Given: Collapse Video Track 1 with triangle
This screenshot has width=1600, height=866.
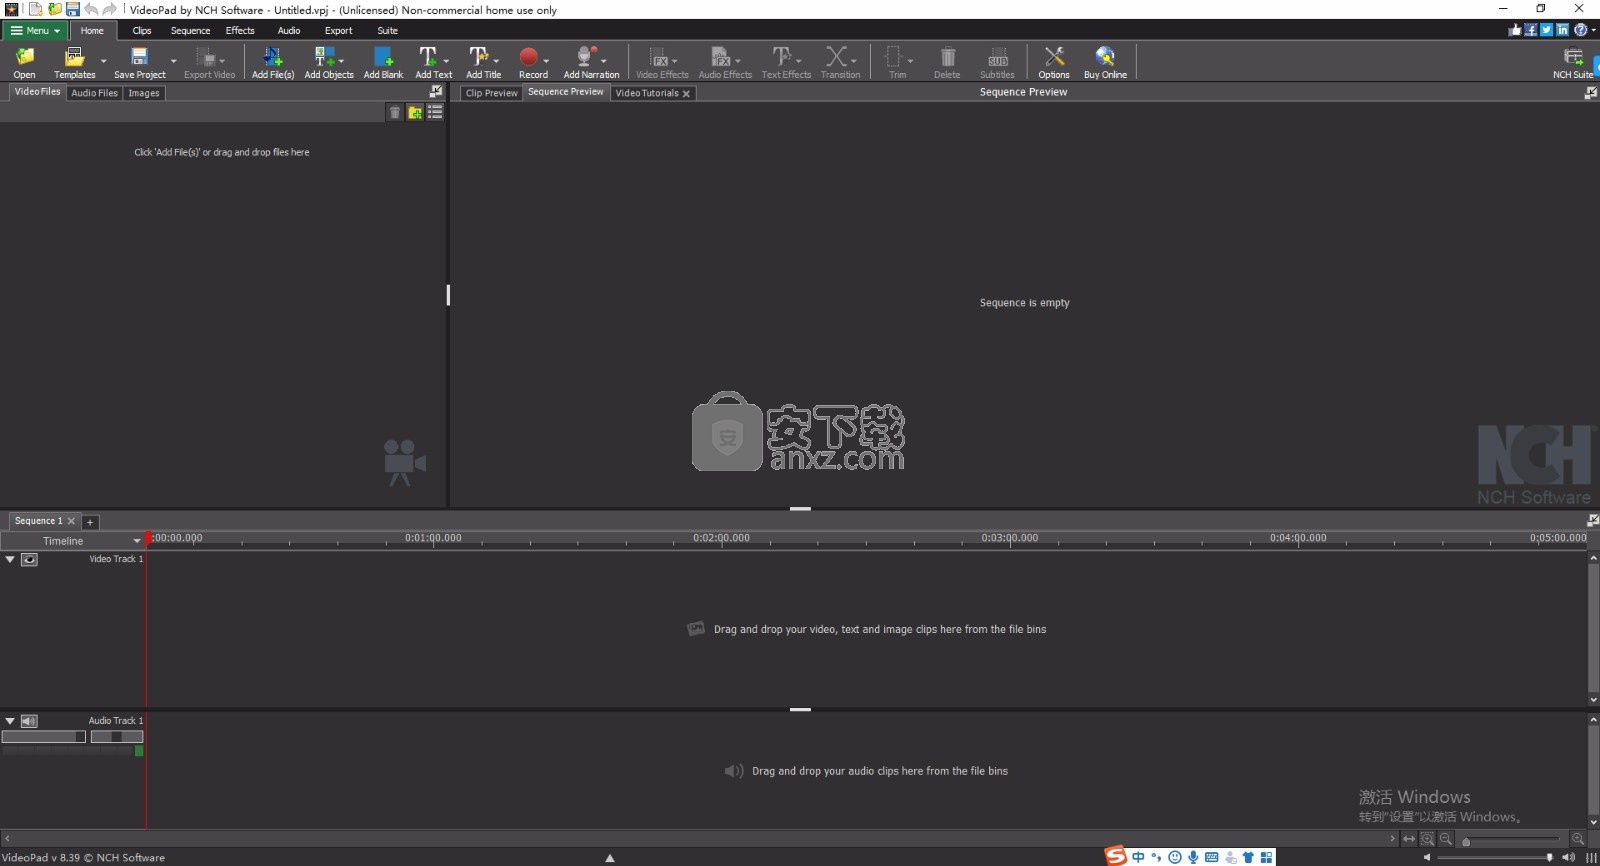Looking at the screenshot, I should tap(10, 559).
